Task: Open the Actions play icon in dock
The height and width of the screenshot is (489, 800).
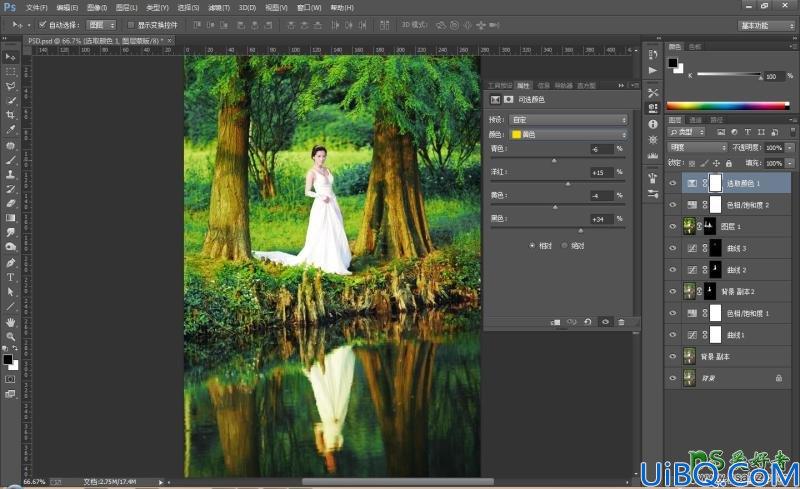Action: 653,70
